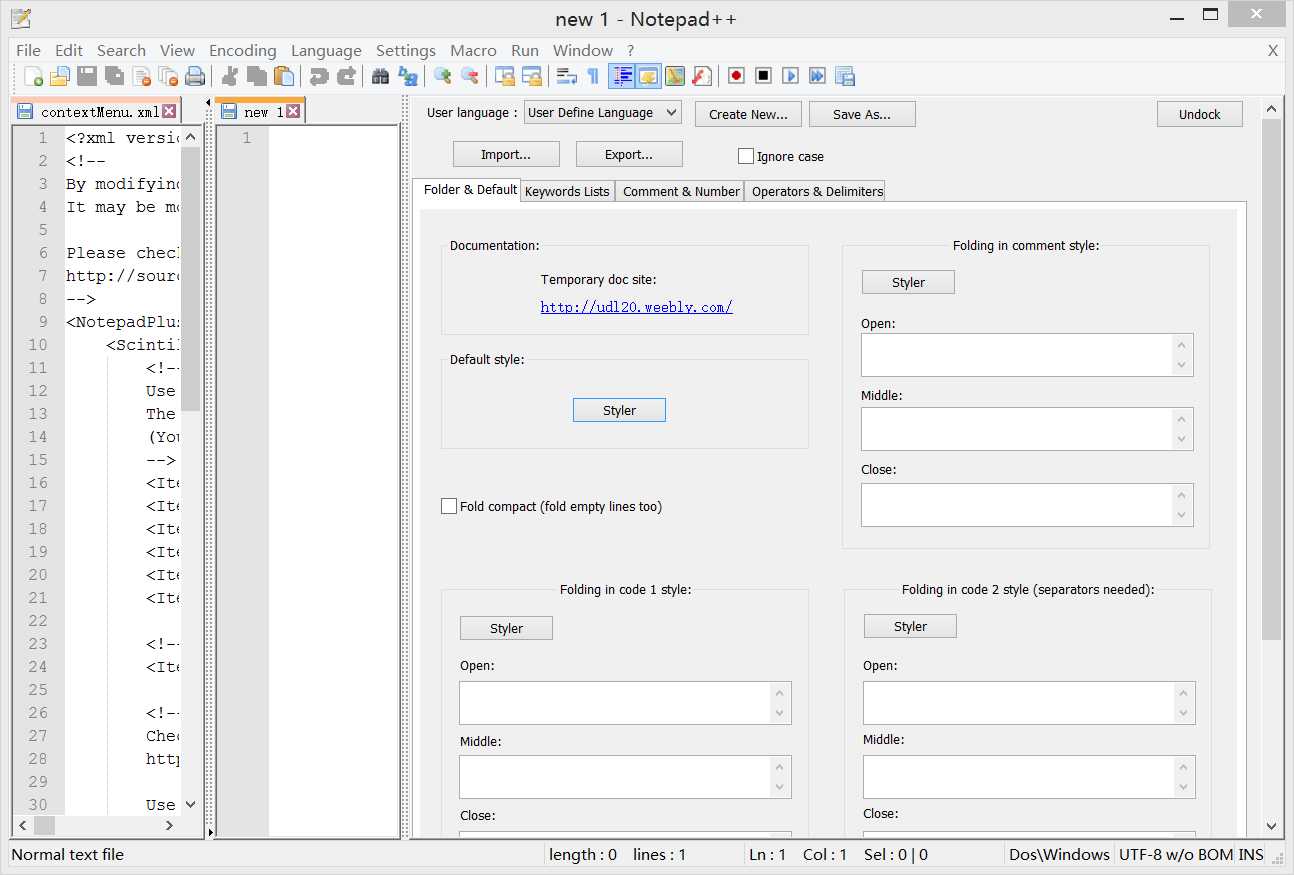The height and width of the screenshot is (875, 1294).
Task: Click the Open file toolbar icon
Action: click(60, 76)
